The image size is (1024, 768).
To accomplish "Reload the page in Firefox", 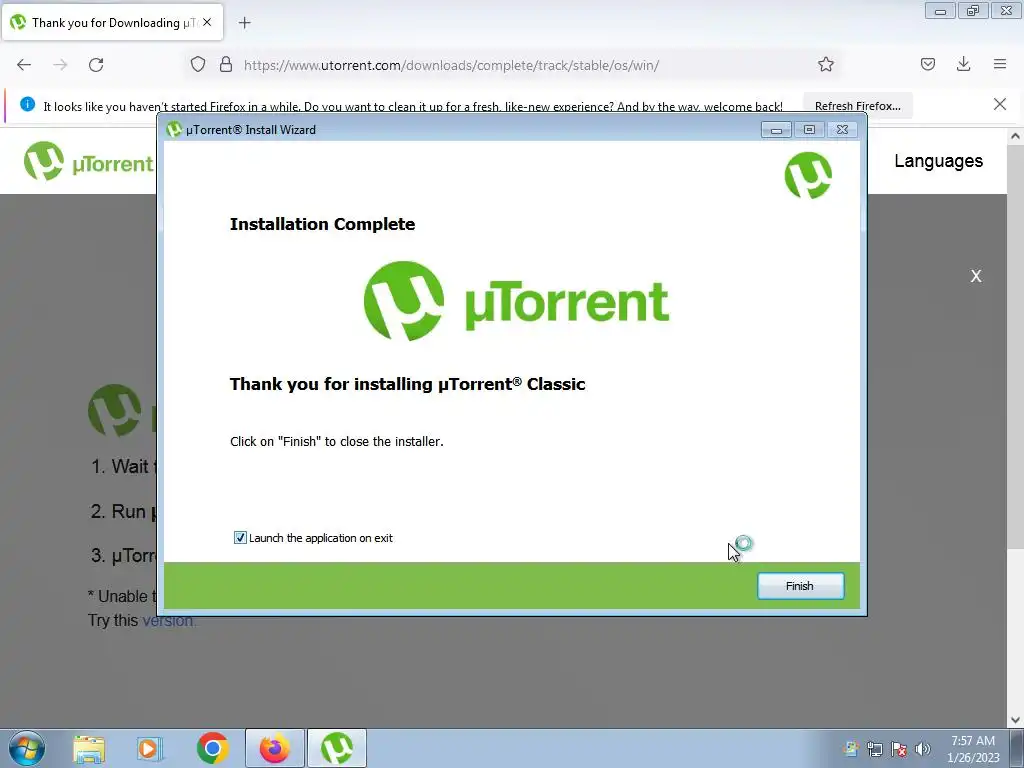I will 96,65.
